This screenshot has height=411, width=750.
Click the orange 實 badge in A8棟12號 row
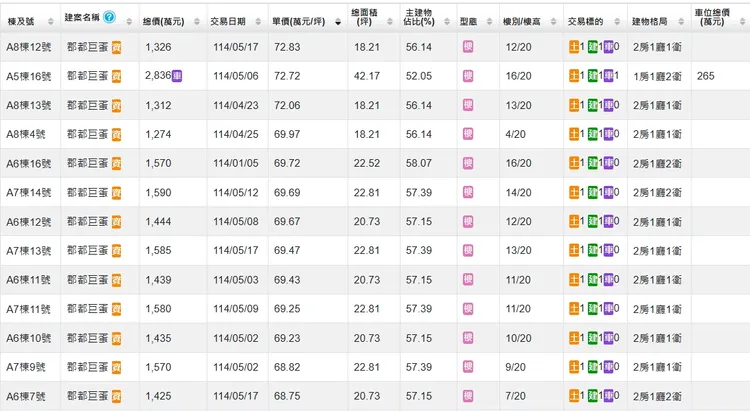tap(117, 47)
